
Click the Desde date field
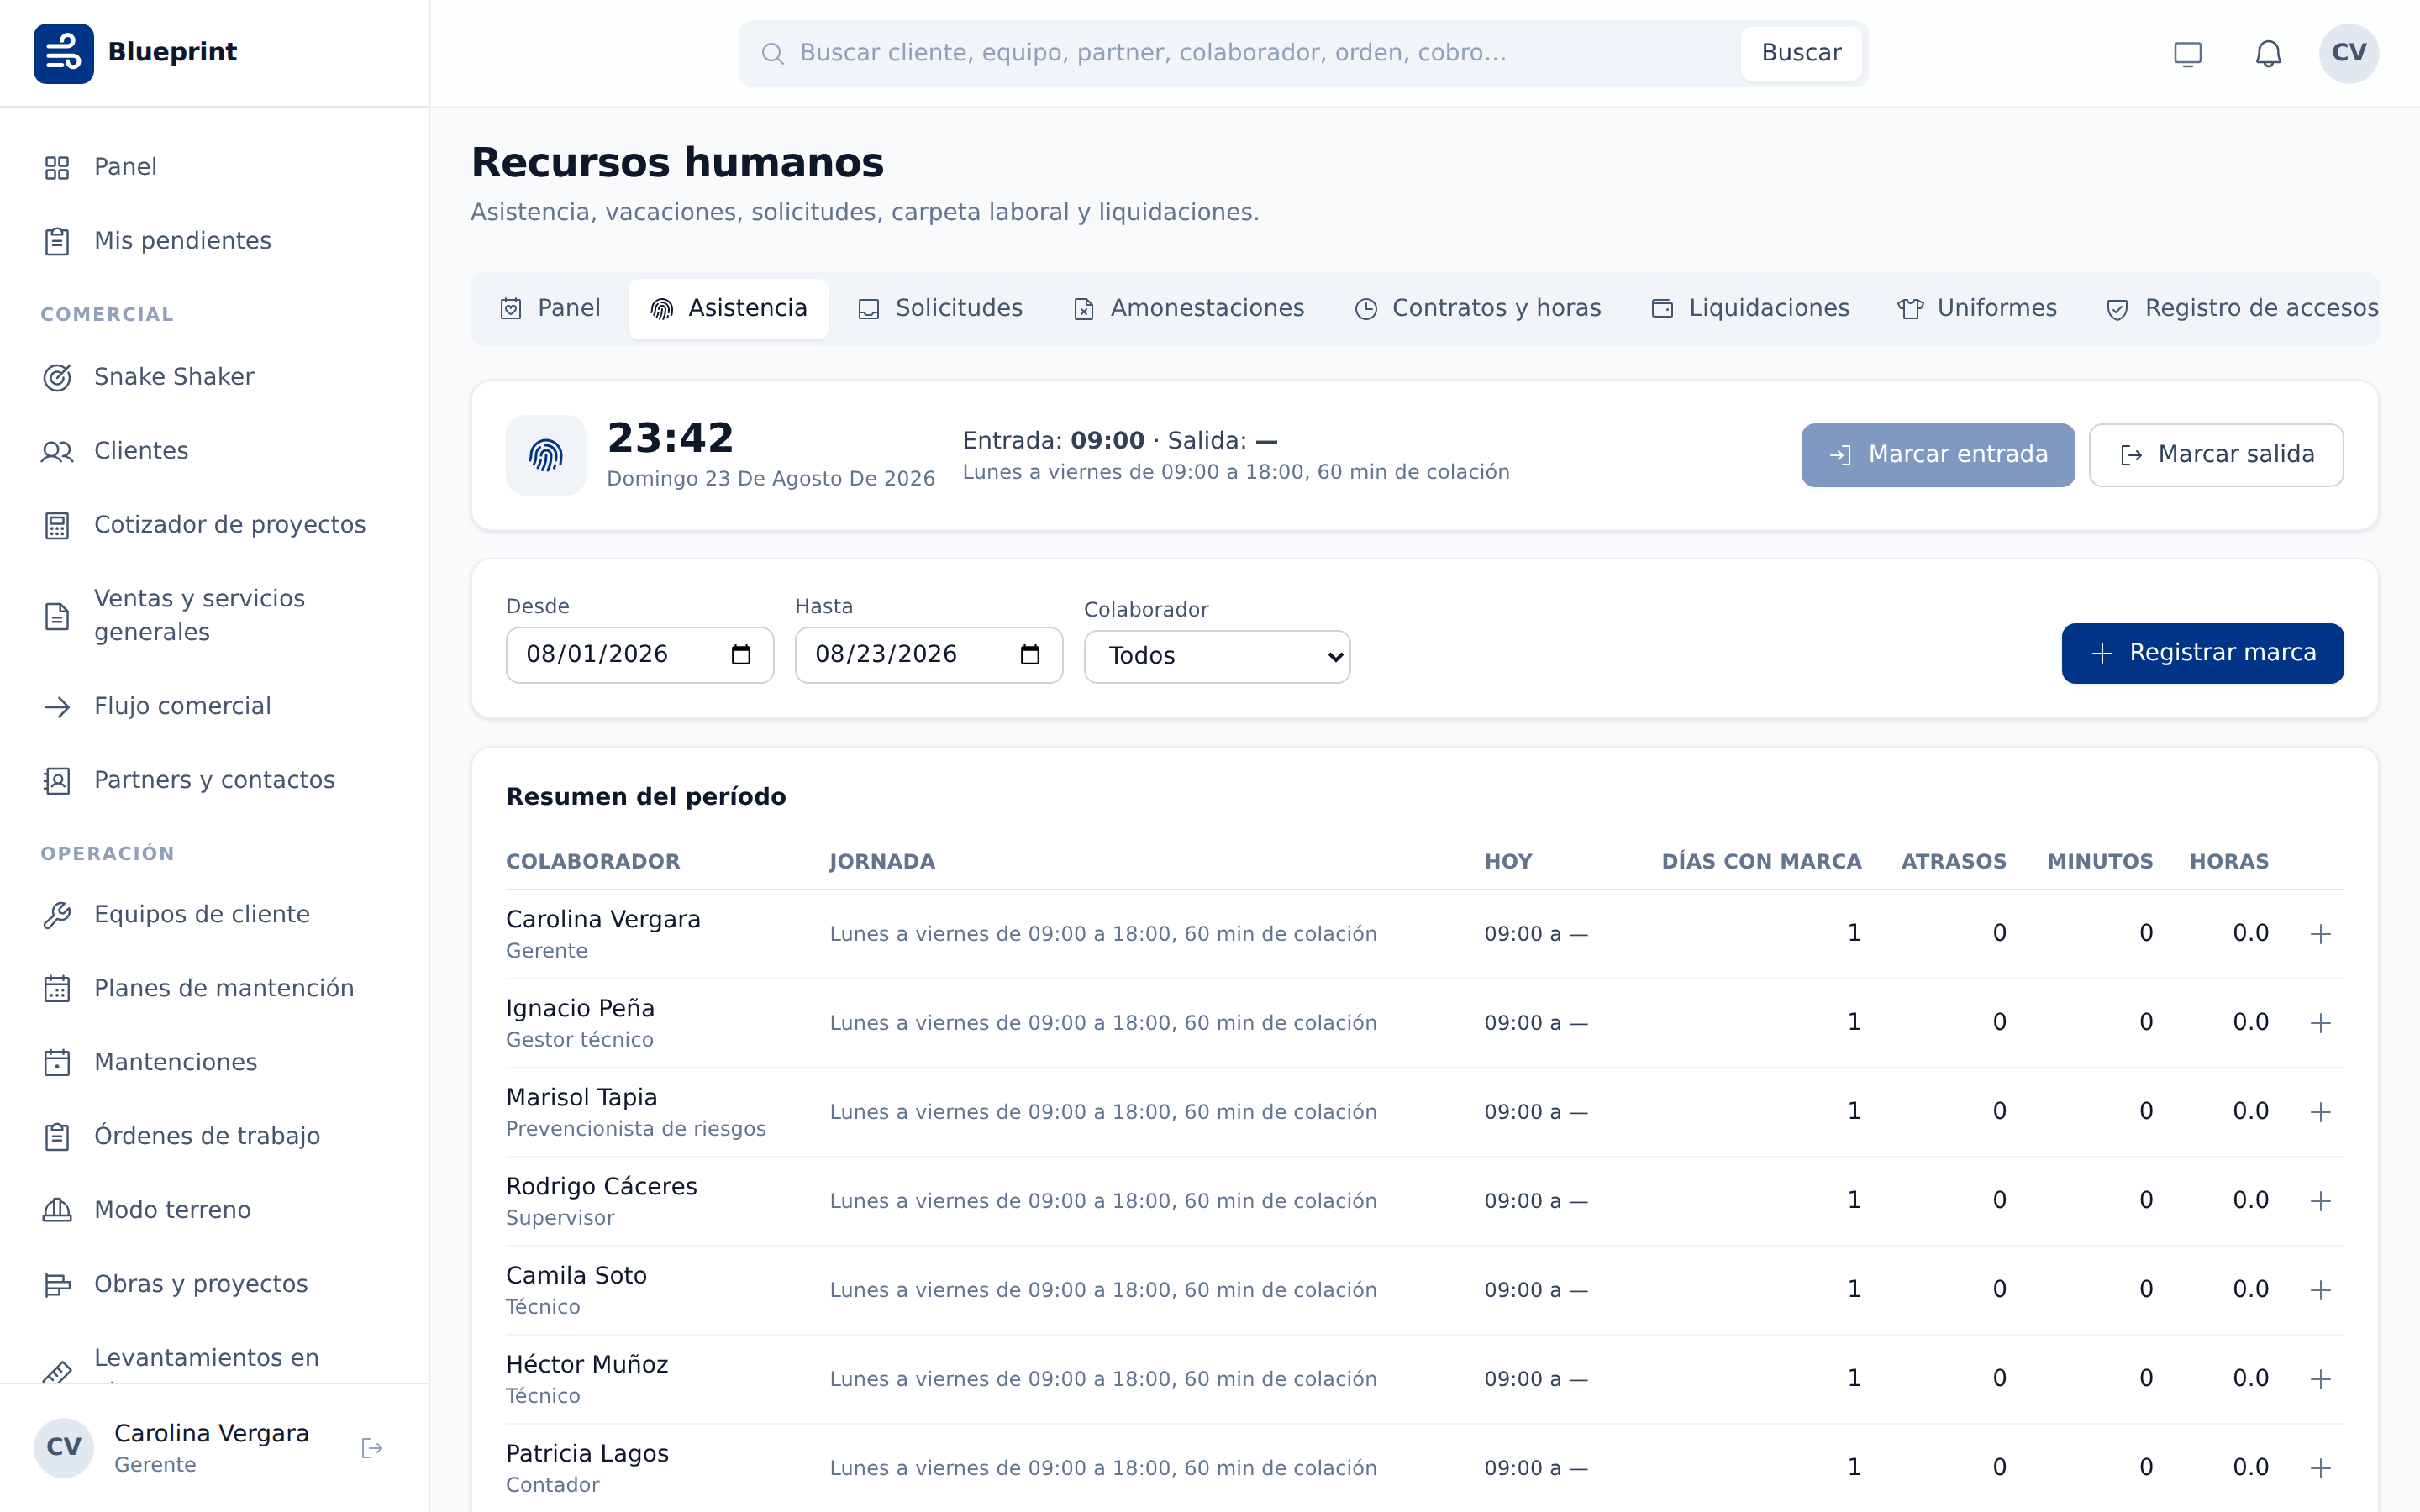[640, 655]
